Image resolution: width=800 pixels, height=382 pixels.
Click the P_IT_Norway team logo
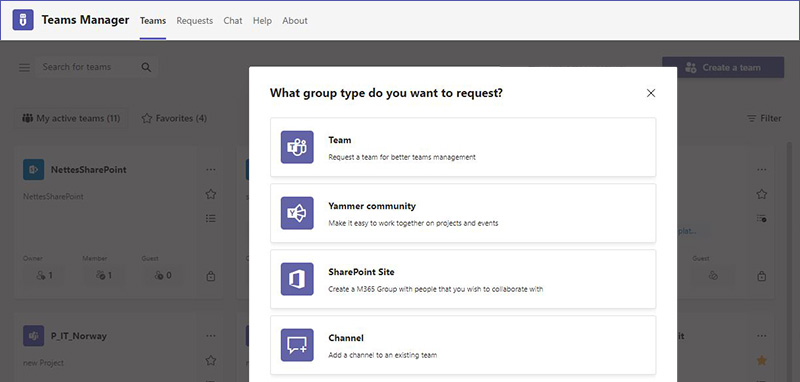pos(33,336)
